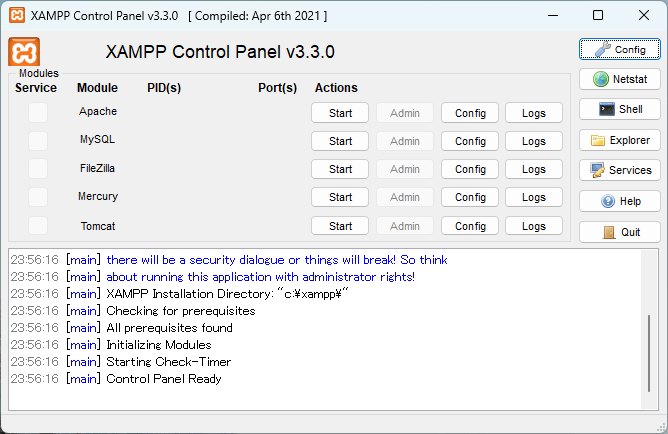The height and width of the screenshot is (434, 668).
Task: Open MySQL Logs menu
Action: 534,141
